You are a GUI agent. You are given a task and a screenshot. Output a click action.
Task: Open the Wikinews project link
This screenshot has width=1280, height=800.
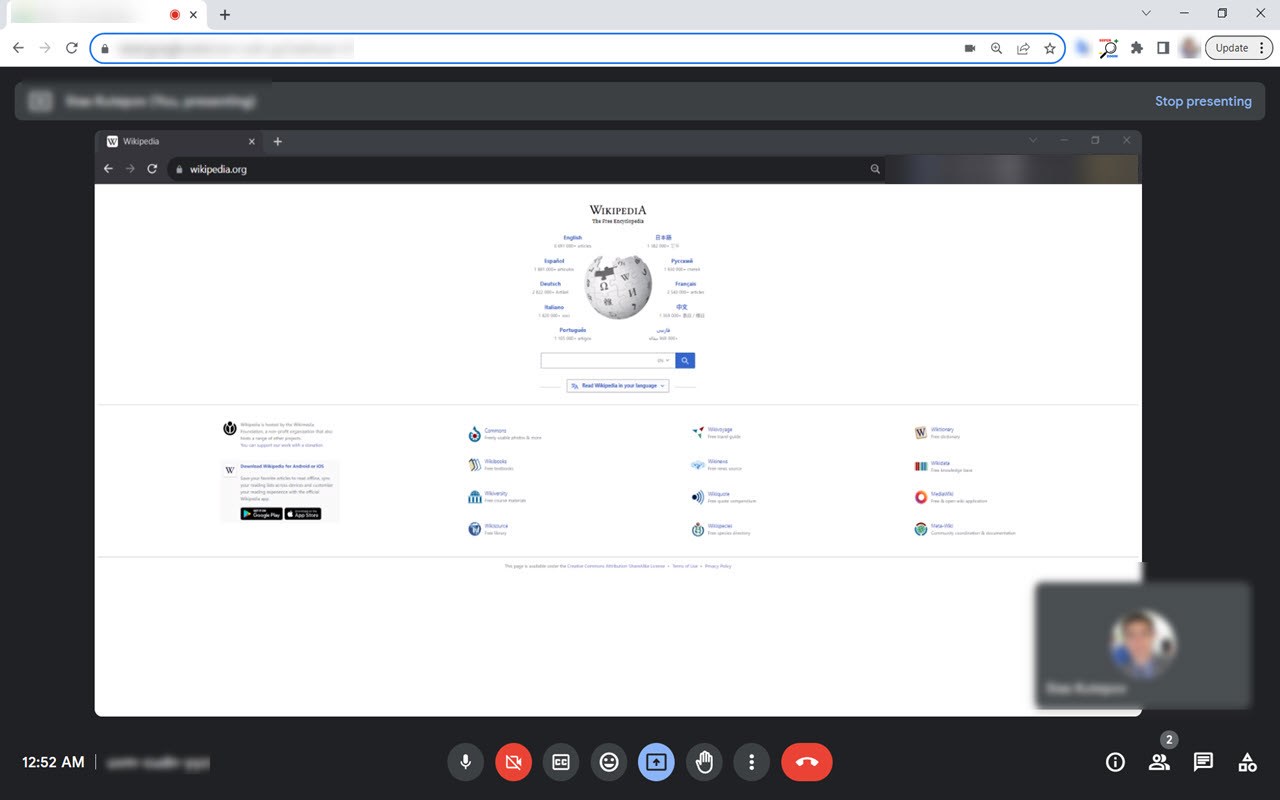tap(718, 462)
